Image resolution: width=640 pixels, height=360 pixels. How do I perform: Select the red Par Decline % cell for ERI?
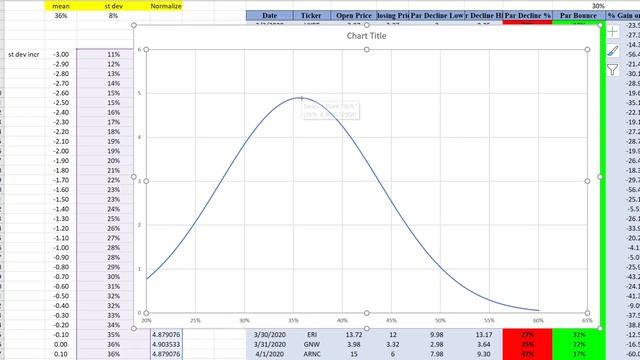[x=527, y=335]
